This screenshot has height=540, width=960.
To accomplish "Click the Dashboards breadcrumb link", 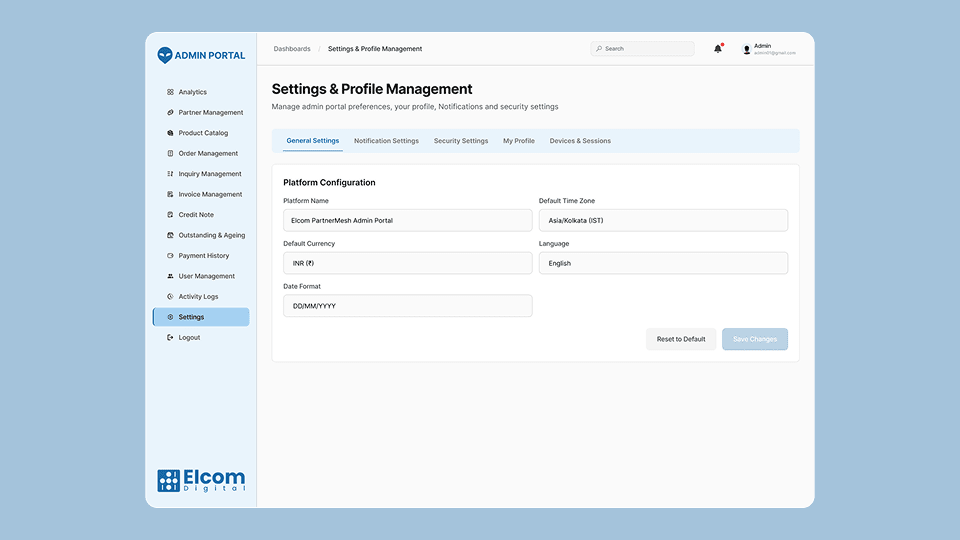I will click(x=292, y=49).
